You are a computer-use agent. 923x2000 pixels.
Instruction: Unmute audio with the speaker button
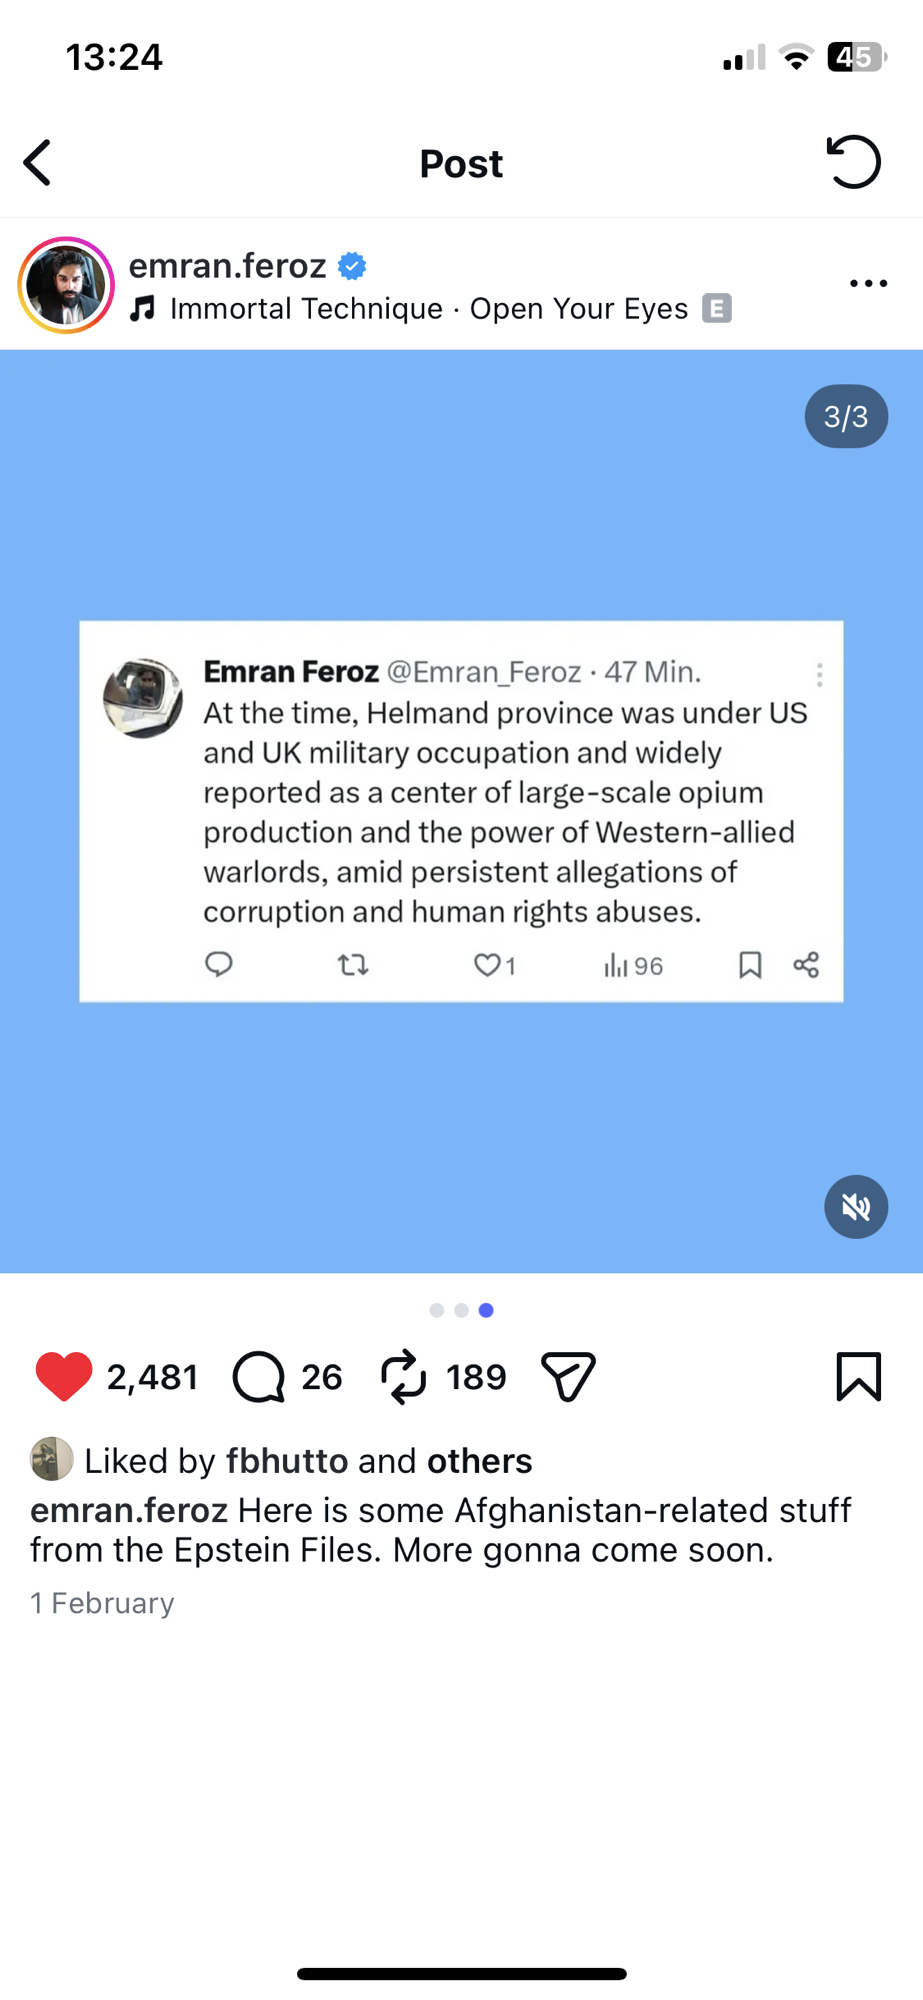tap(855, 1207)
